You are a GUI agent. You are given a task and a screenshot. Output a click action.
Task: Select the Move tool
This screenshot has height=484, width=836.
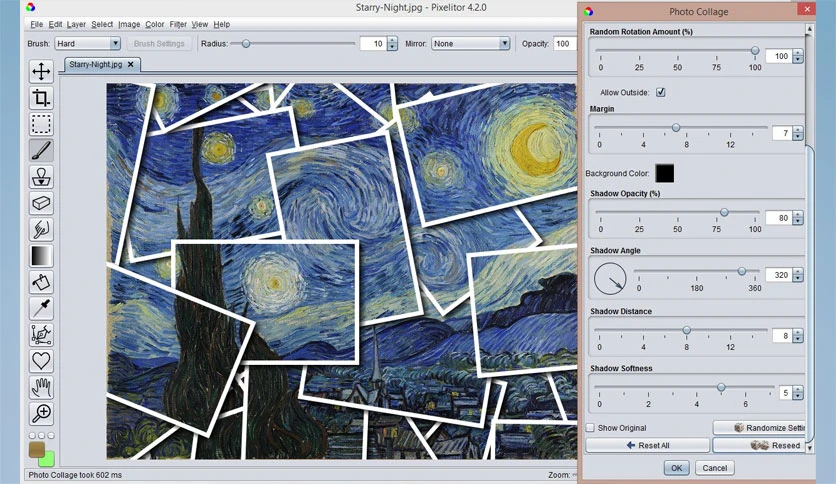click(41, 71)
